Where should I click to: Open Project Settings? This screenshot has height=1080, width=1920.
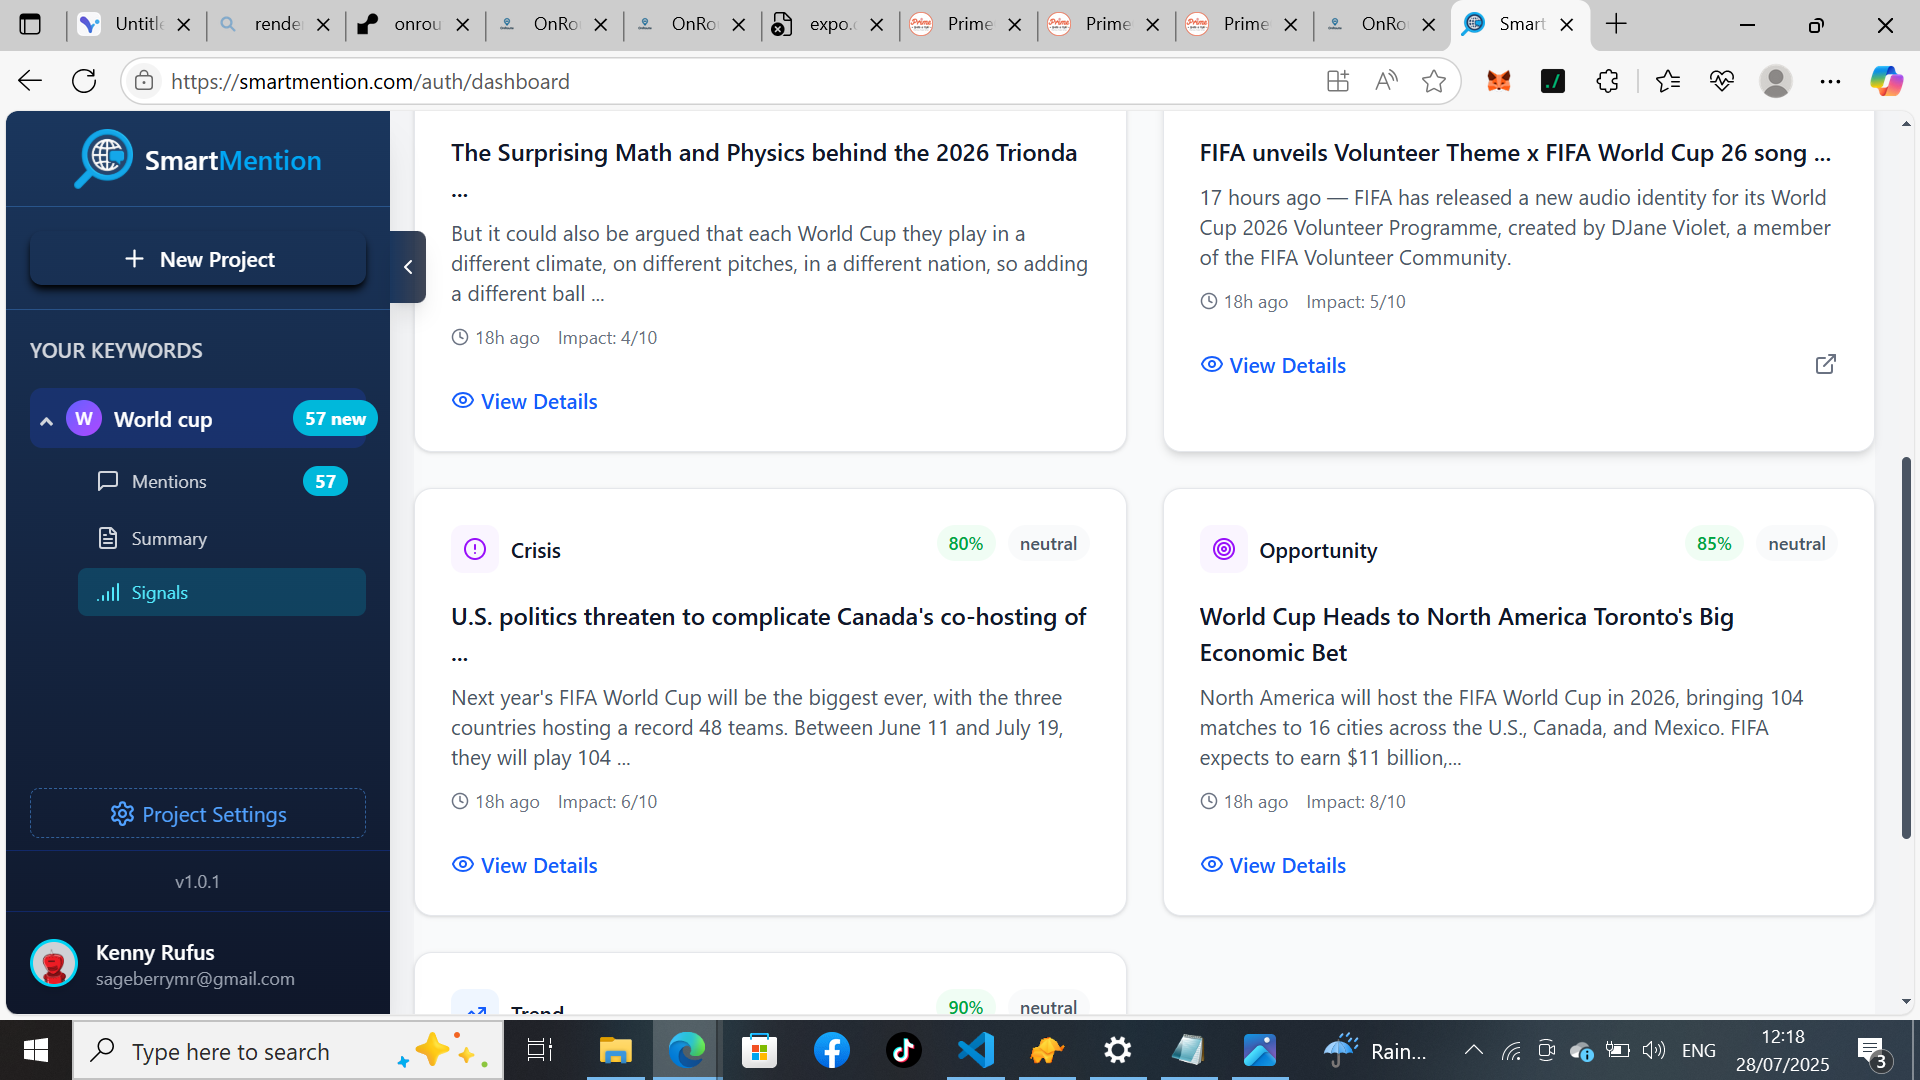[198, 814]
